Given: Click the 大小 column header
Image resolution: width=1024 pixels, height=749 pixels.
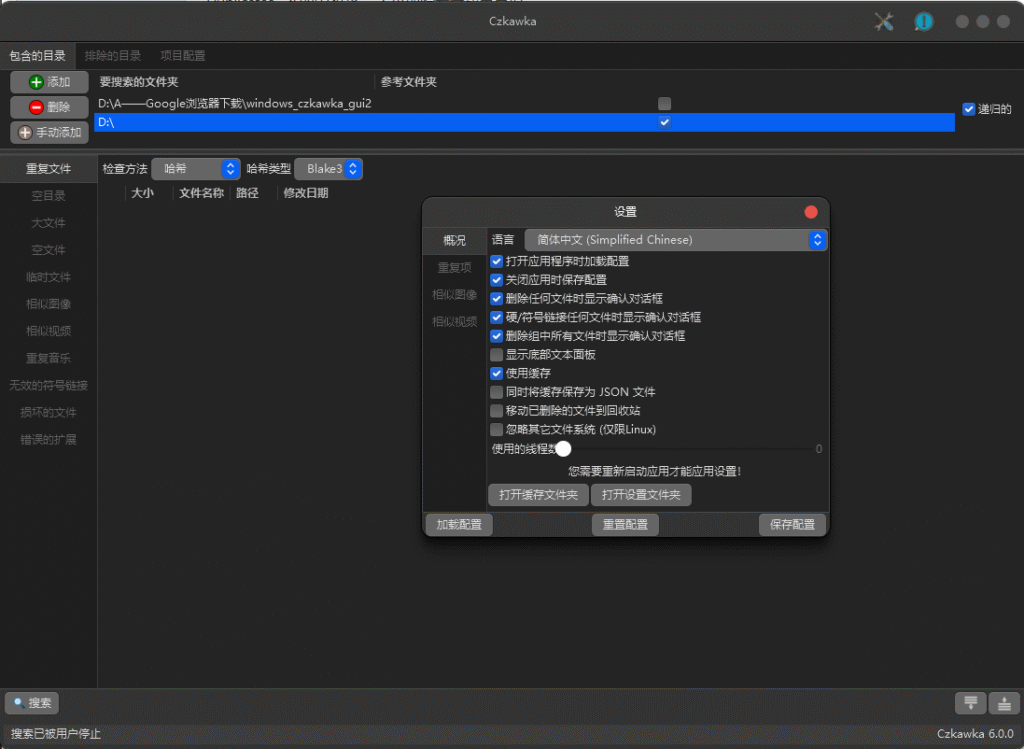Looking at the screenshot, I should point(142,193).
